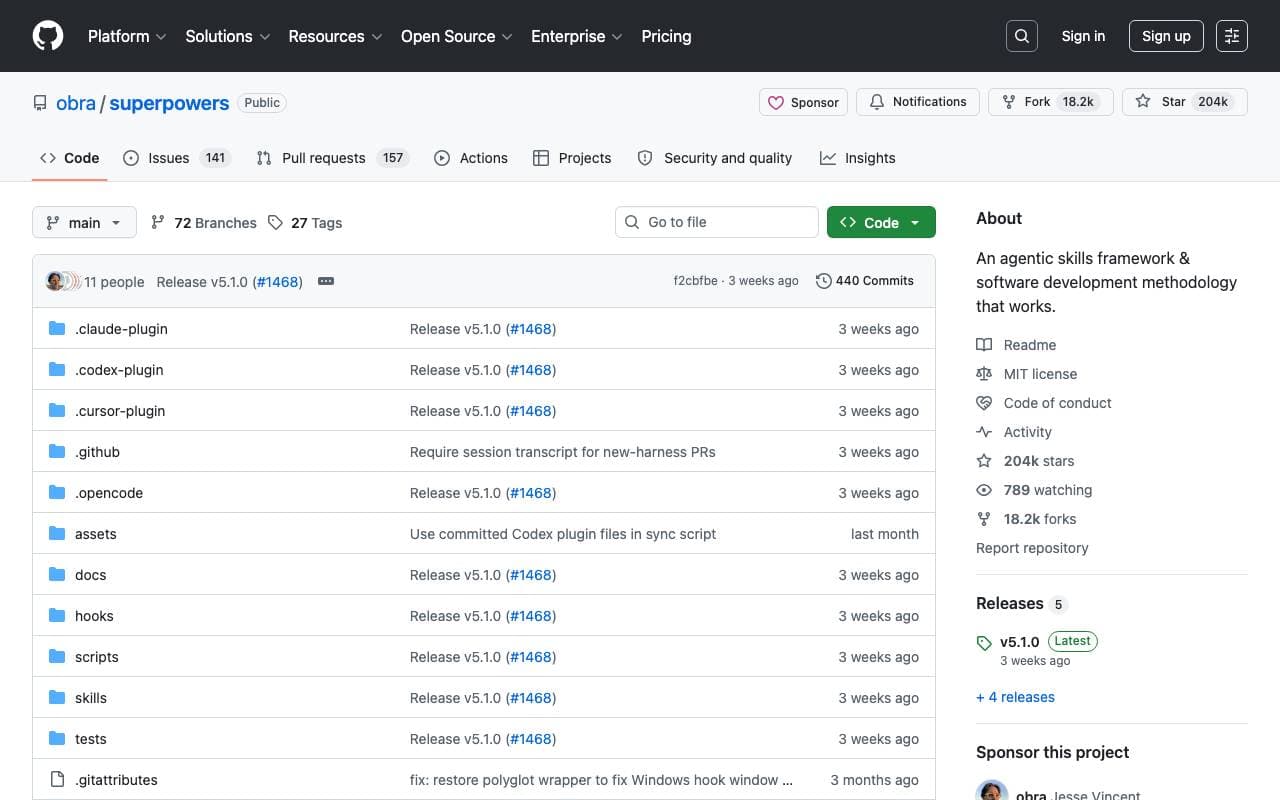The image size is (1280, 800).
Task: Open appearance settings icon beside Sign up
Action: pyautogui.click(x=1232, y=36)
